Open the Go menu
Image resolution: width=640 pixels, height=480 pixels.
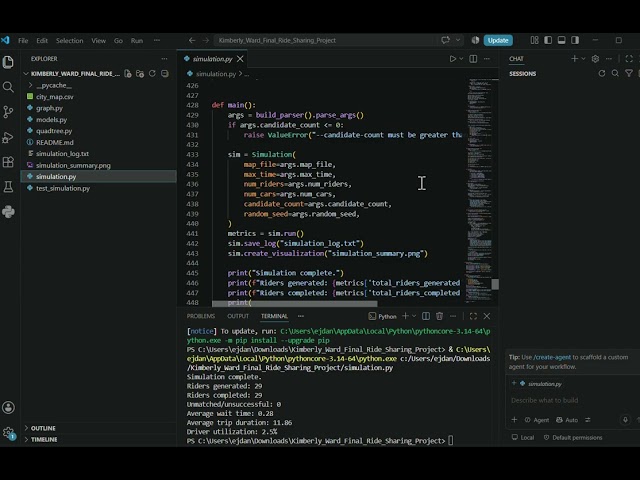(118, 40)
